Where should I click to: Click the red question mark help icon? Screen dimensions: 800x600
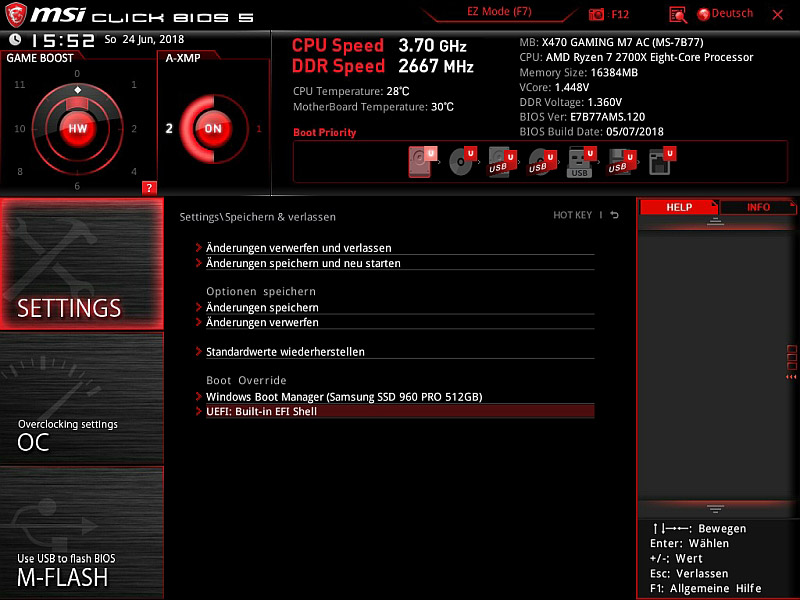149,188
